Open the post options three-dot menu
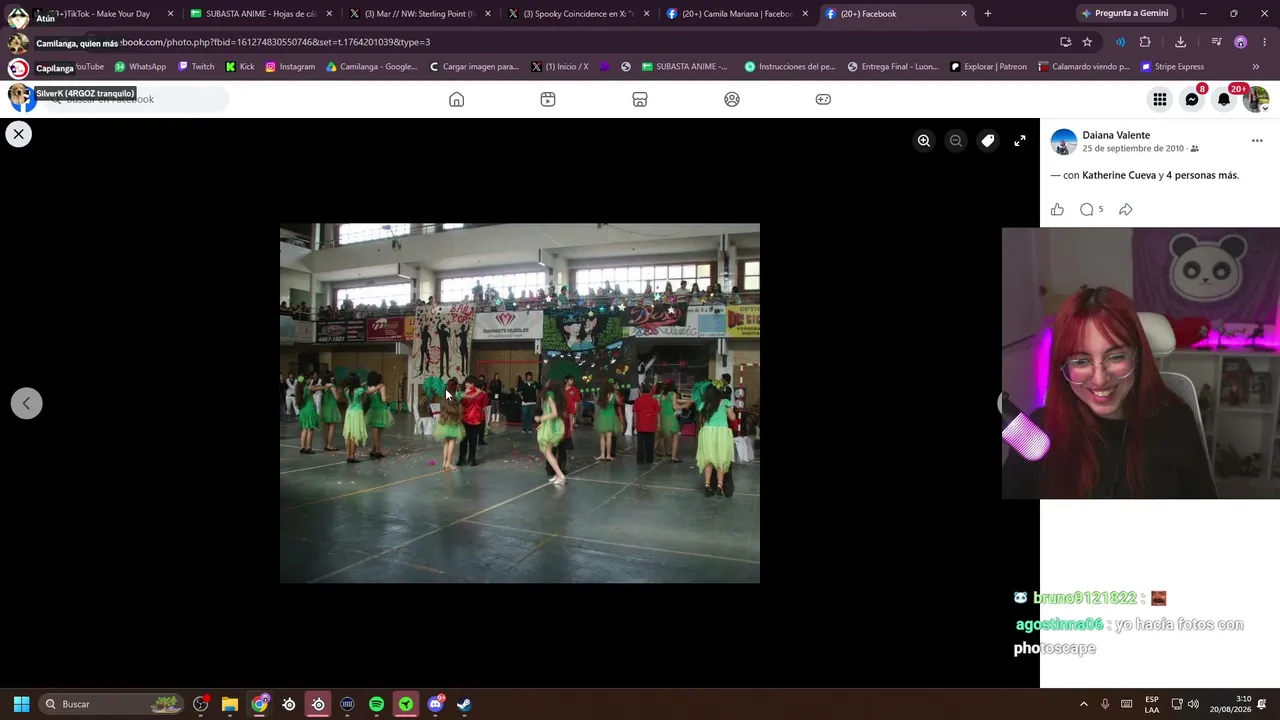The width and height of the screenshot is (1280, 720). (x=1257, y=141)
